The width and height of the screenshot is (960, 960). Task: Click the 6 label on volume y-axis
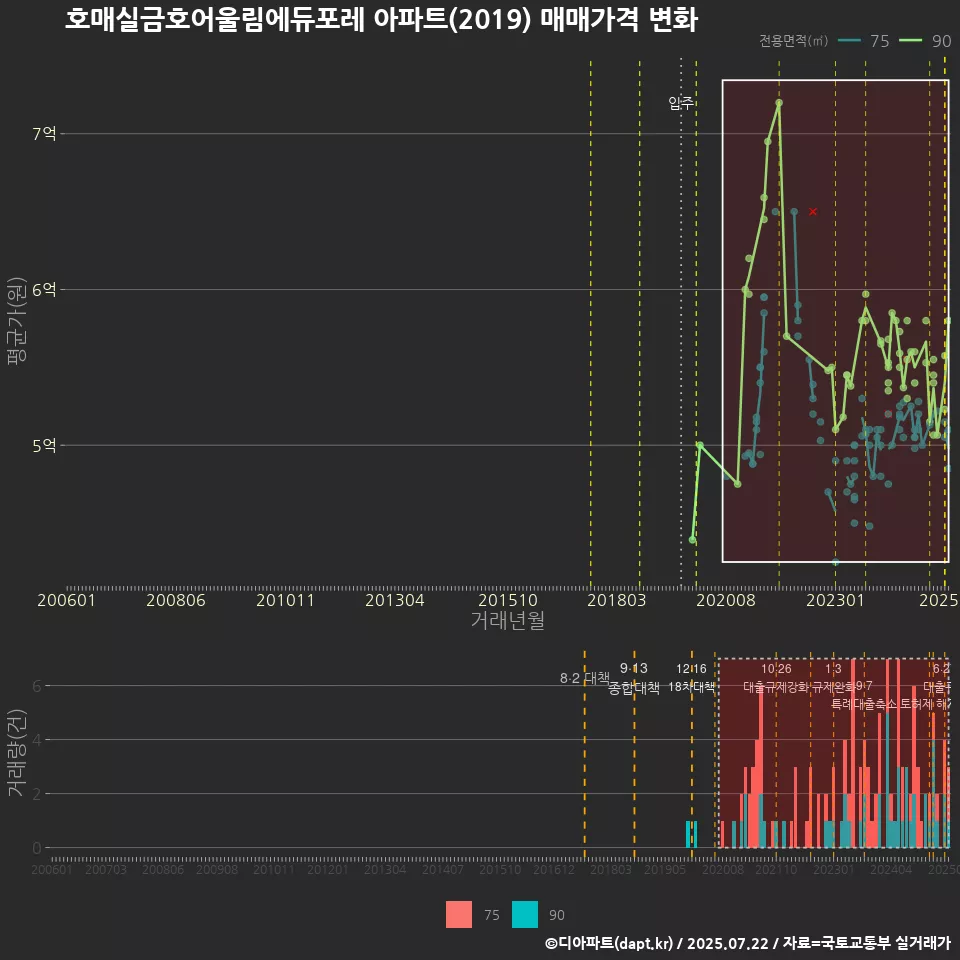[37, 686]
